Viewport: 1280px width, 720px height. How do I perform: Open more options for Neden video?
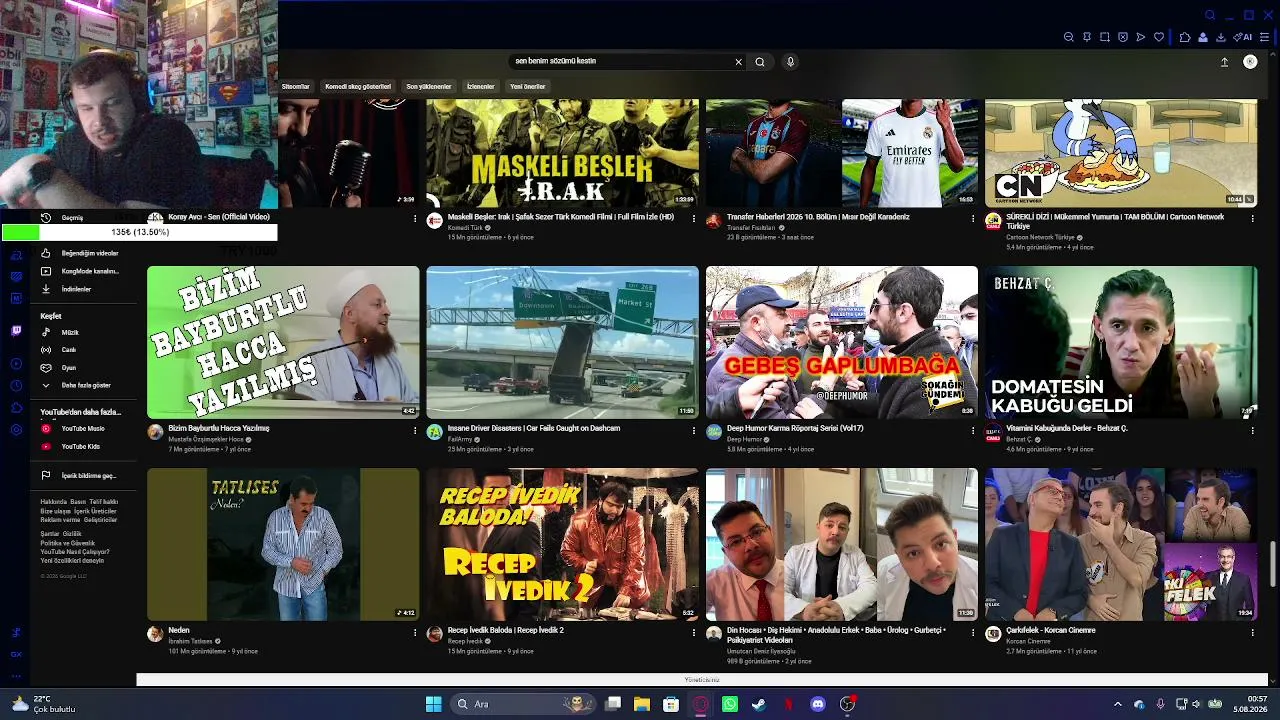[x=415, y=633]
